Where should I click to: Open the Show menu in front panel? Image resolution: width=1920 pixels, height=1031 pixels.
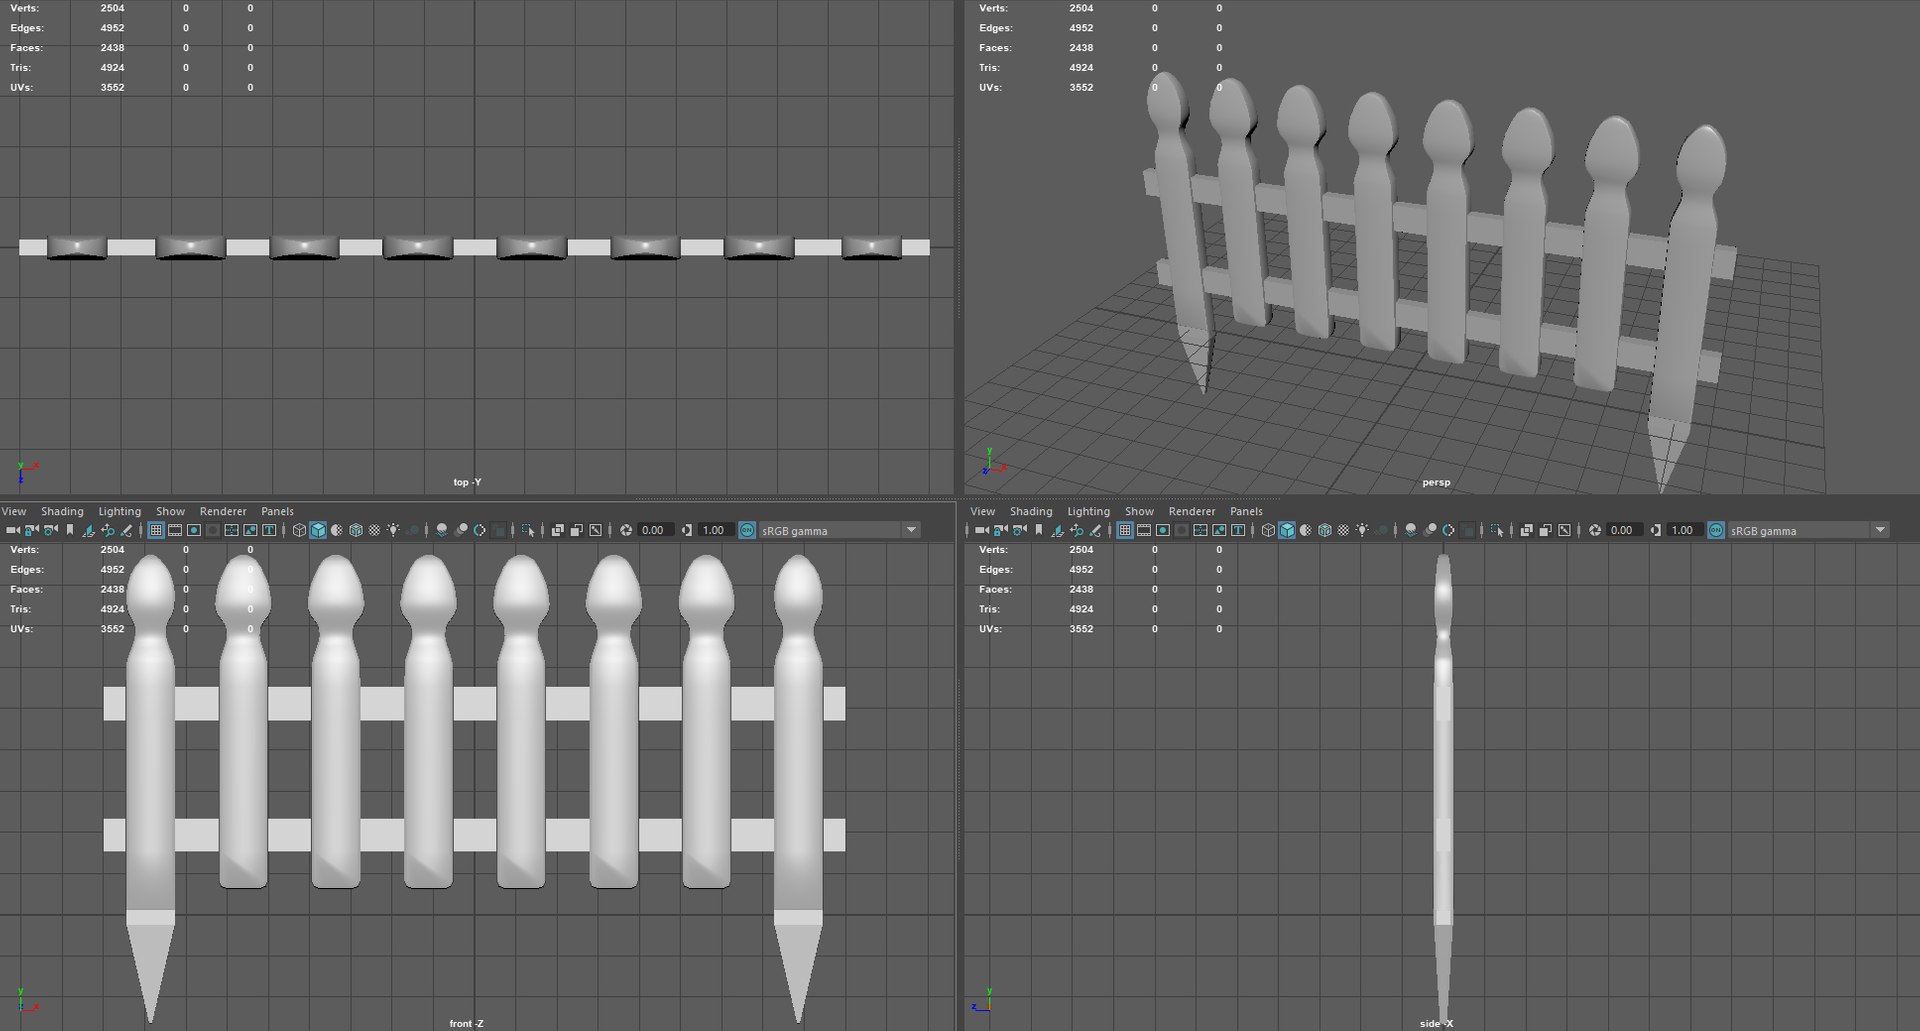tap(171, 511)
